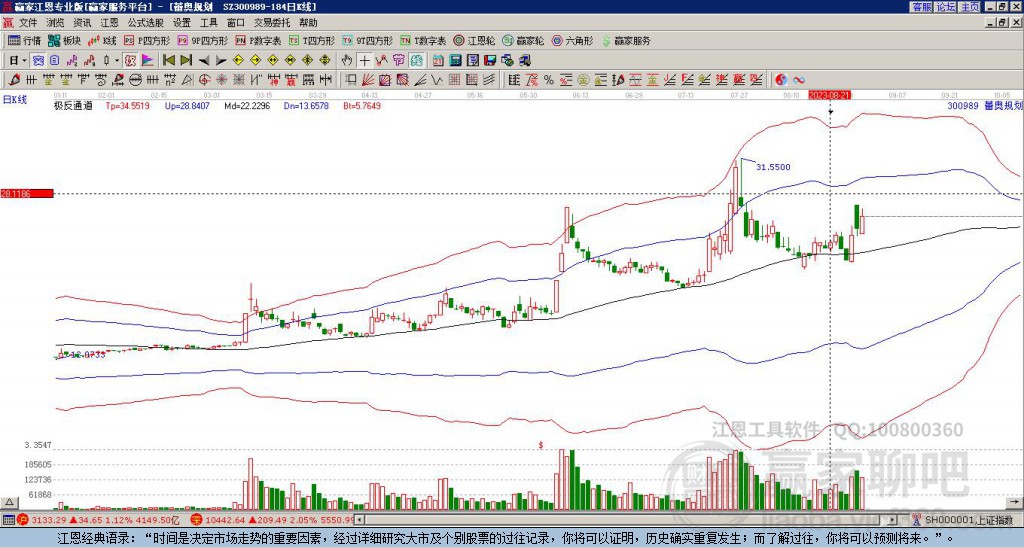Open the P四方形 square tool
The height and width of the screenshot is (548, 1024).
tap(147, 40)
